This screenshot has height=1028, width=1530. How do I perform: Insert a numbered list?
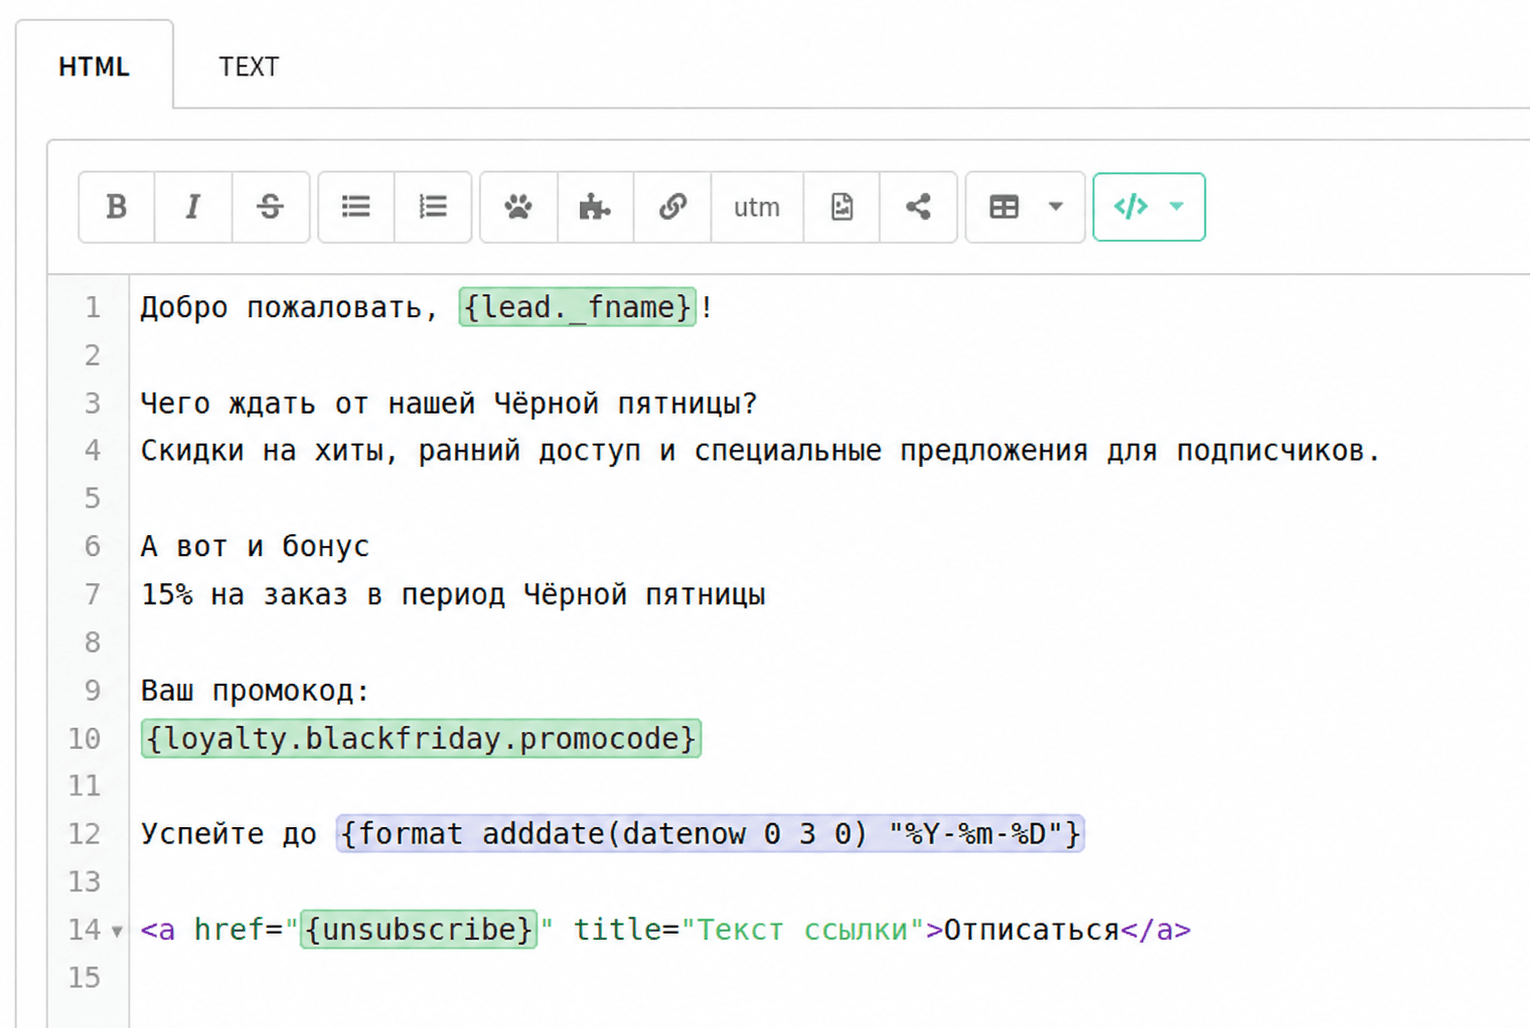pos(433,207)
